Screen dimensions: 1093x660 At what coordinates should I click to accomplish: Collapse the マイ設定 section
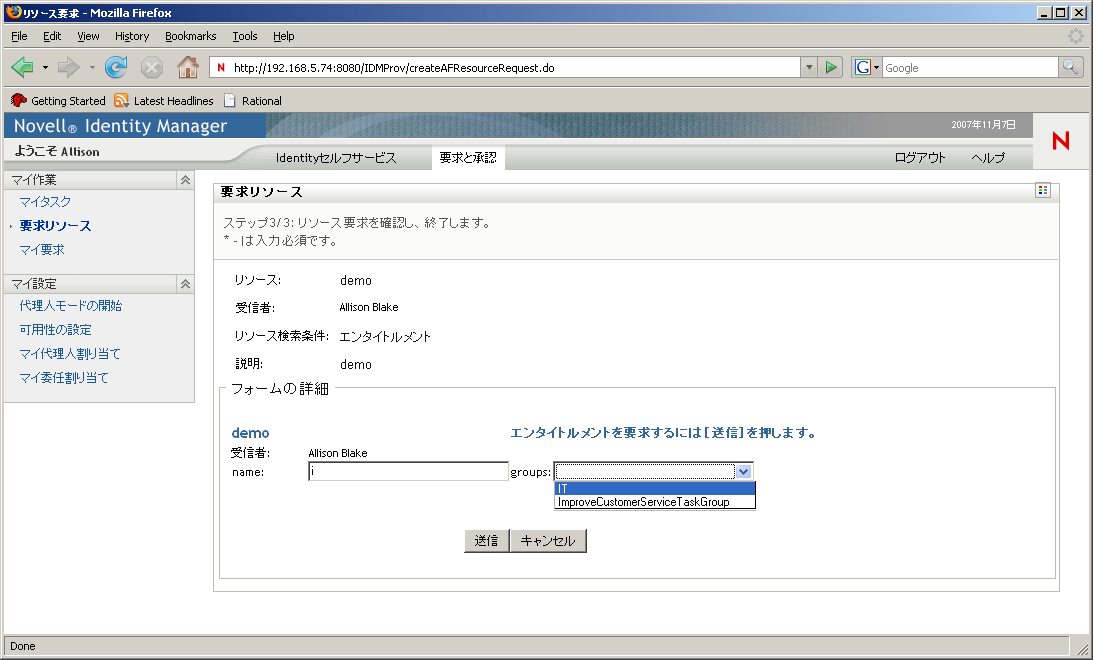185,284
